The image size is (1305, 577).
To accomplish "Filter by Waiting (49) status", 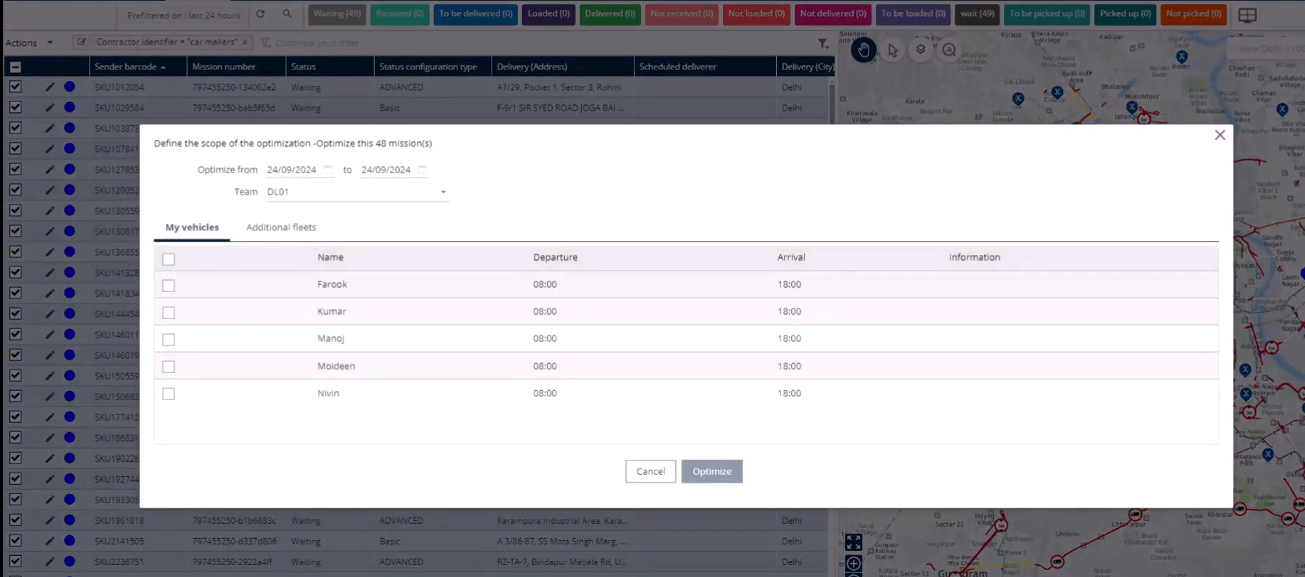I will (337, 14).
